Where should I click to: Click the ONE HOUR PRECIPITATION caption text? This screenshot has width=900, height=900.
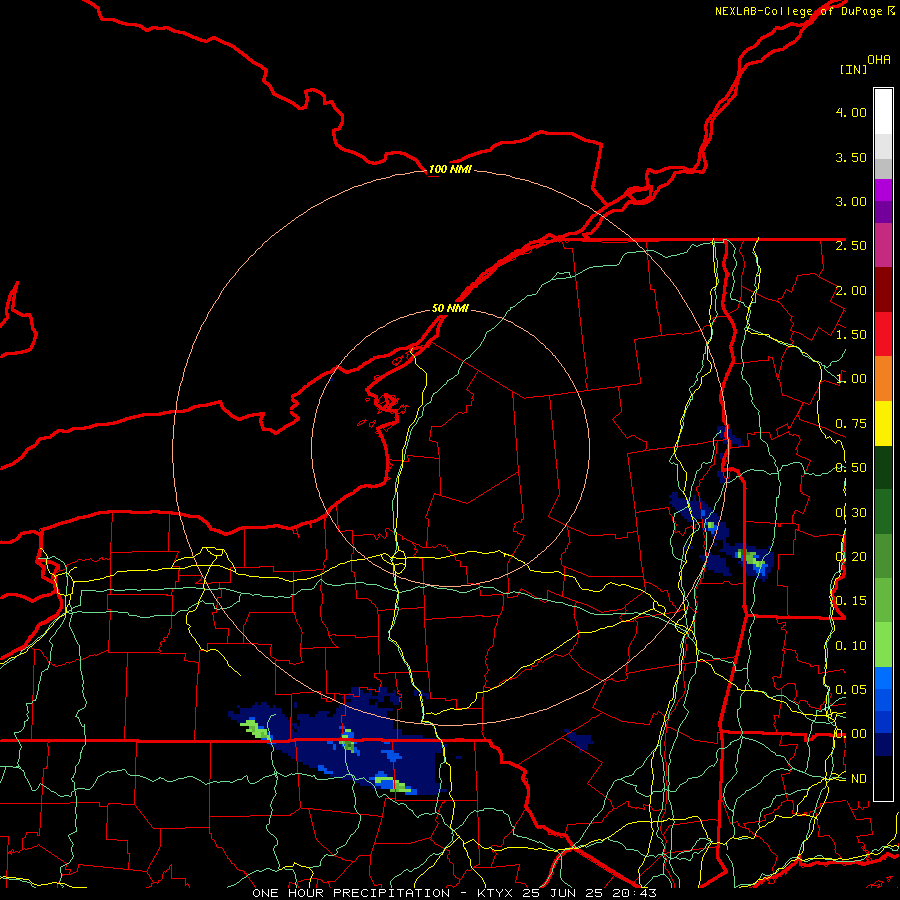[351, 893]
